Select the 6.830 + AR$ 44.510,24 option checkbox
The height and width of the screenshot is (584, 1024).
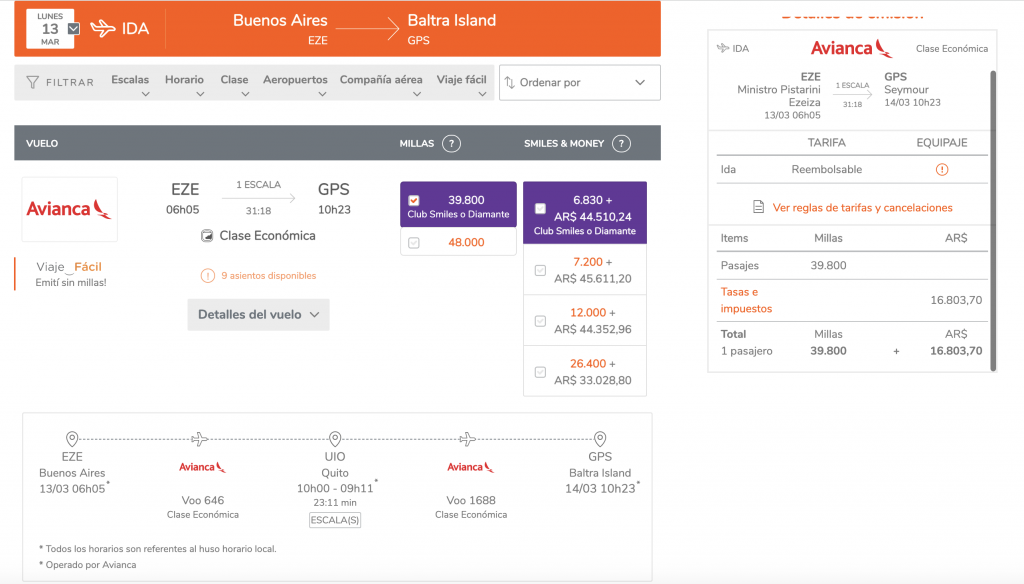(540, 209)
